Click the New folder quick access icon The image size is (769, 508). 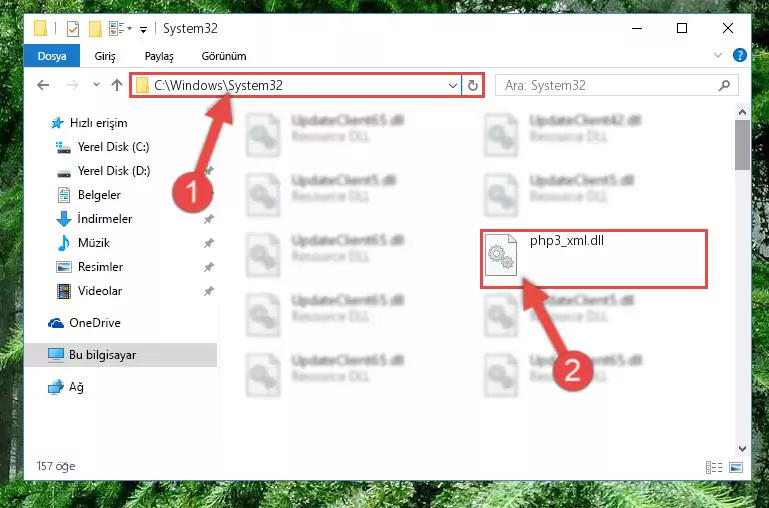click(x=95, y=29)
